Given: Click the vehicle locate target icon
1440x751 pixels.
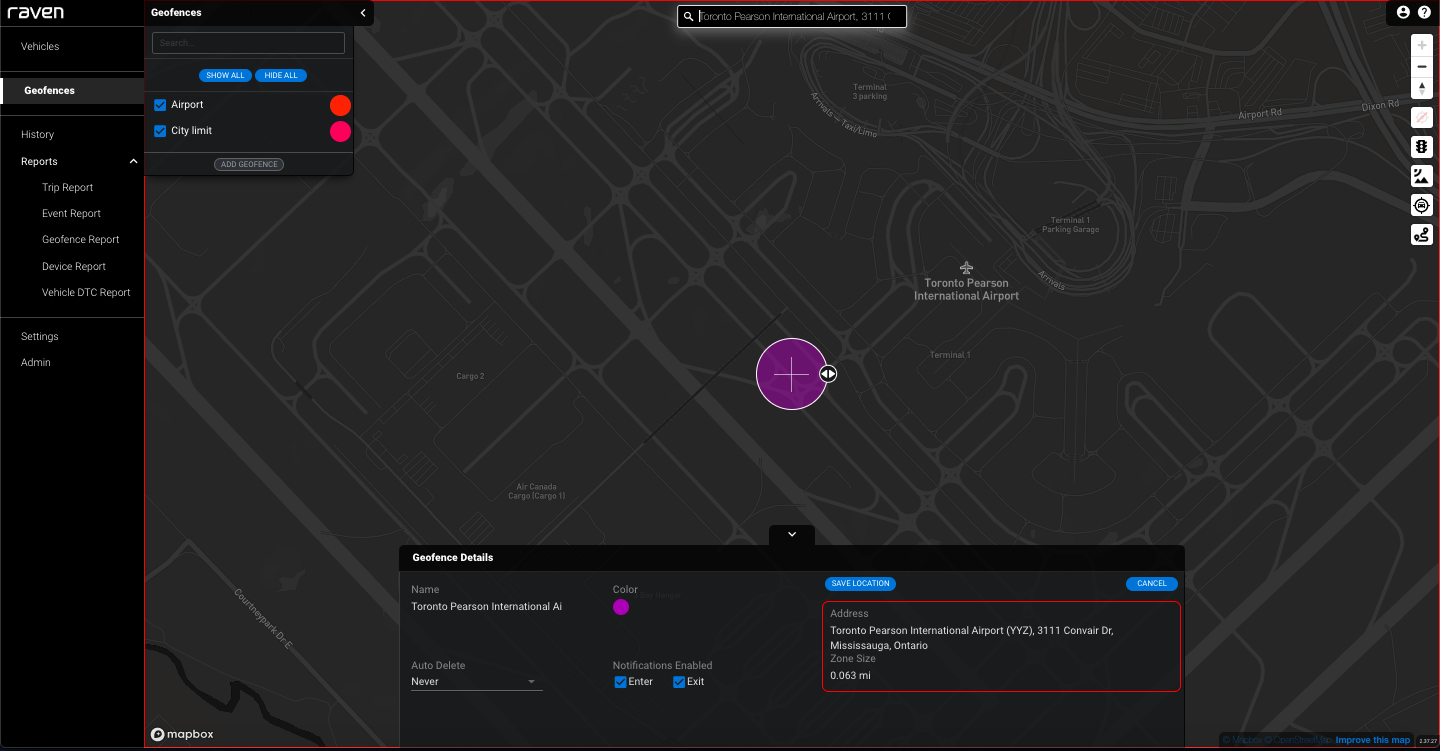Looking at the screenshot, I should tap(1422, 205).
